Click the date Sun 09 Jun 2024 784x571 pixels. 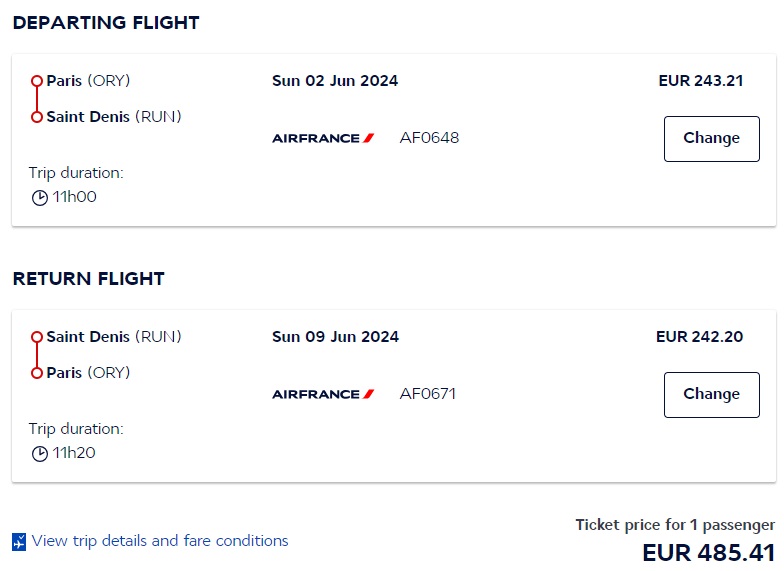click(336, 336)
